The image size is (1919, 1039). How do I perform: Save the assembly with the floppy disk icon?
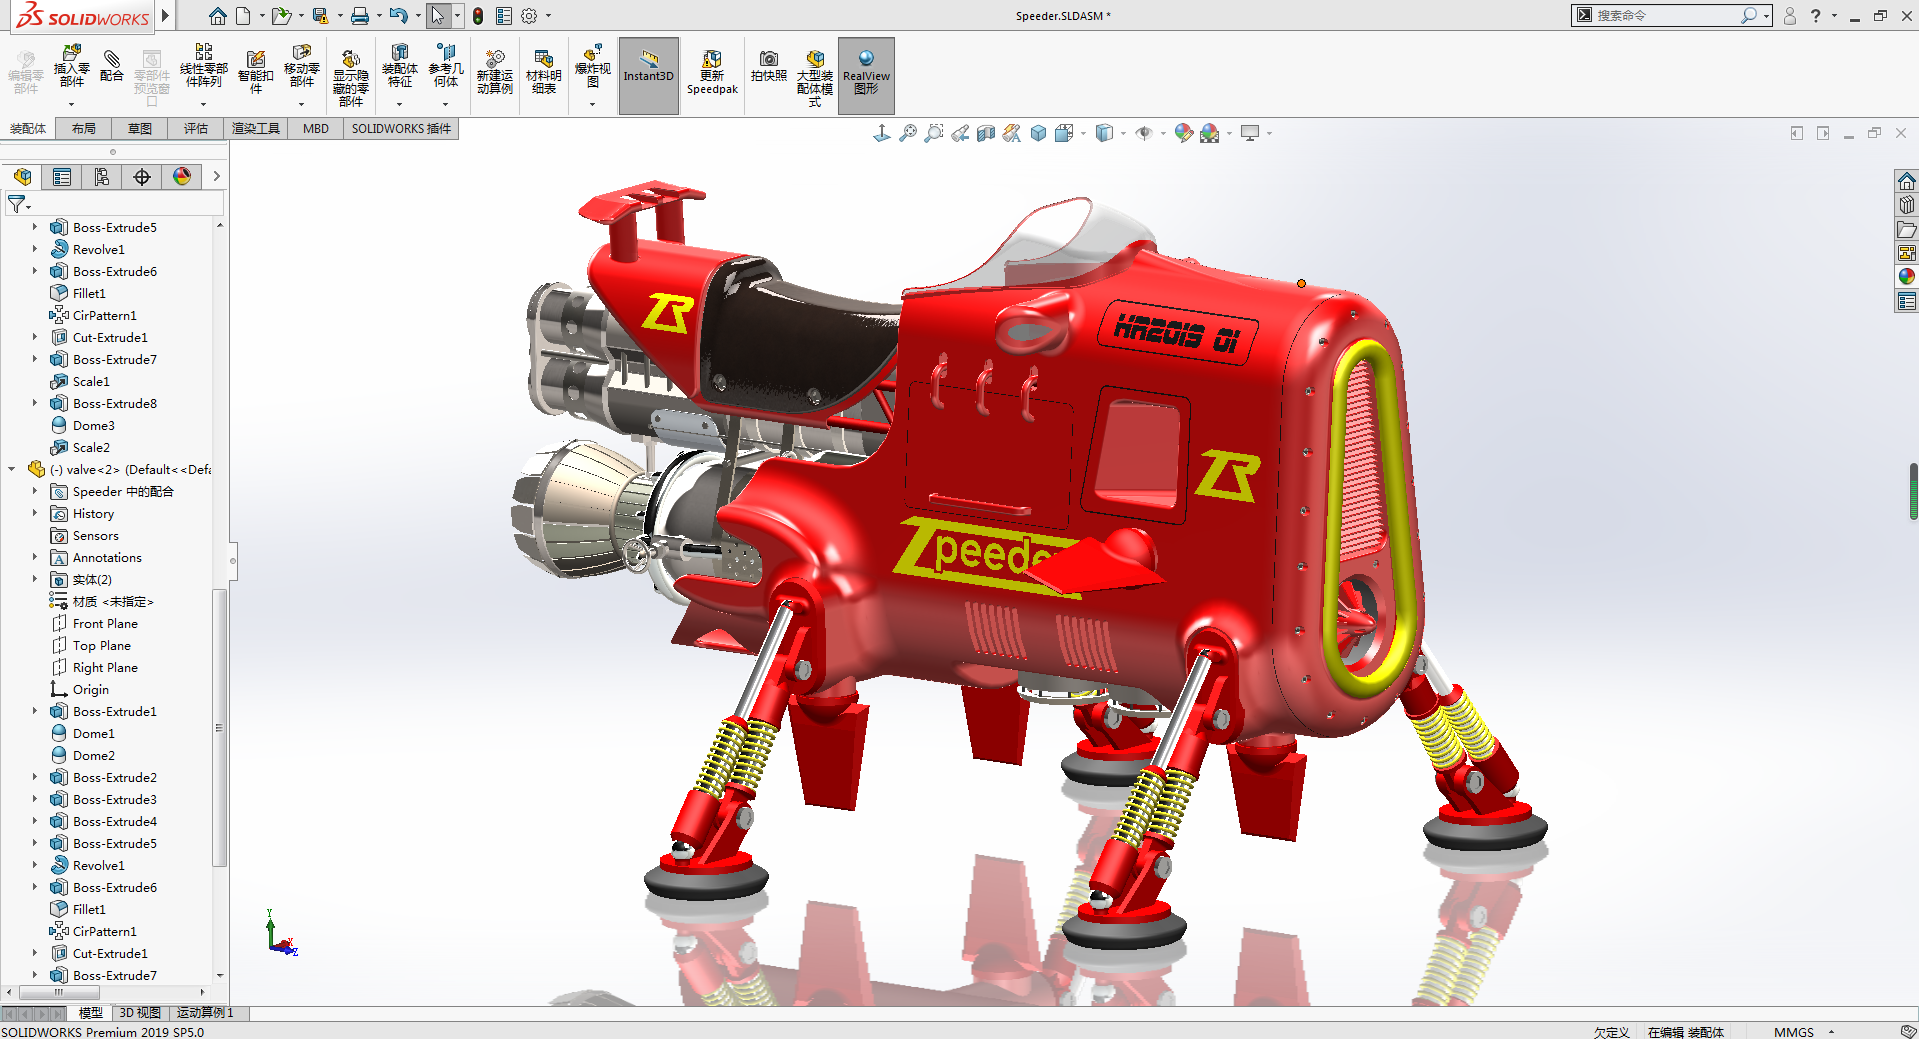click(320, 16)
